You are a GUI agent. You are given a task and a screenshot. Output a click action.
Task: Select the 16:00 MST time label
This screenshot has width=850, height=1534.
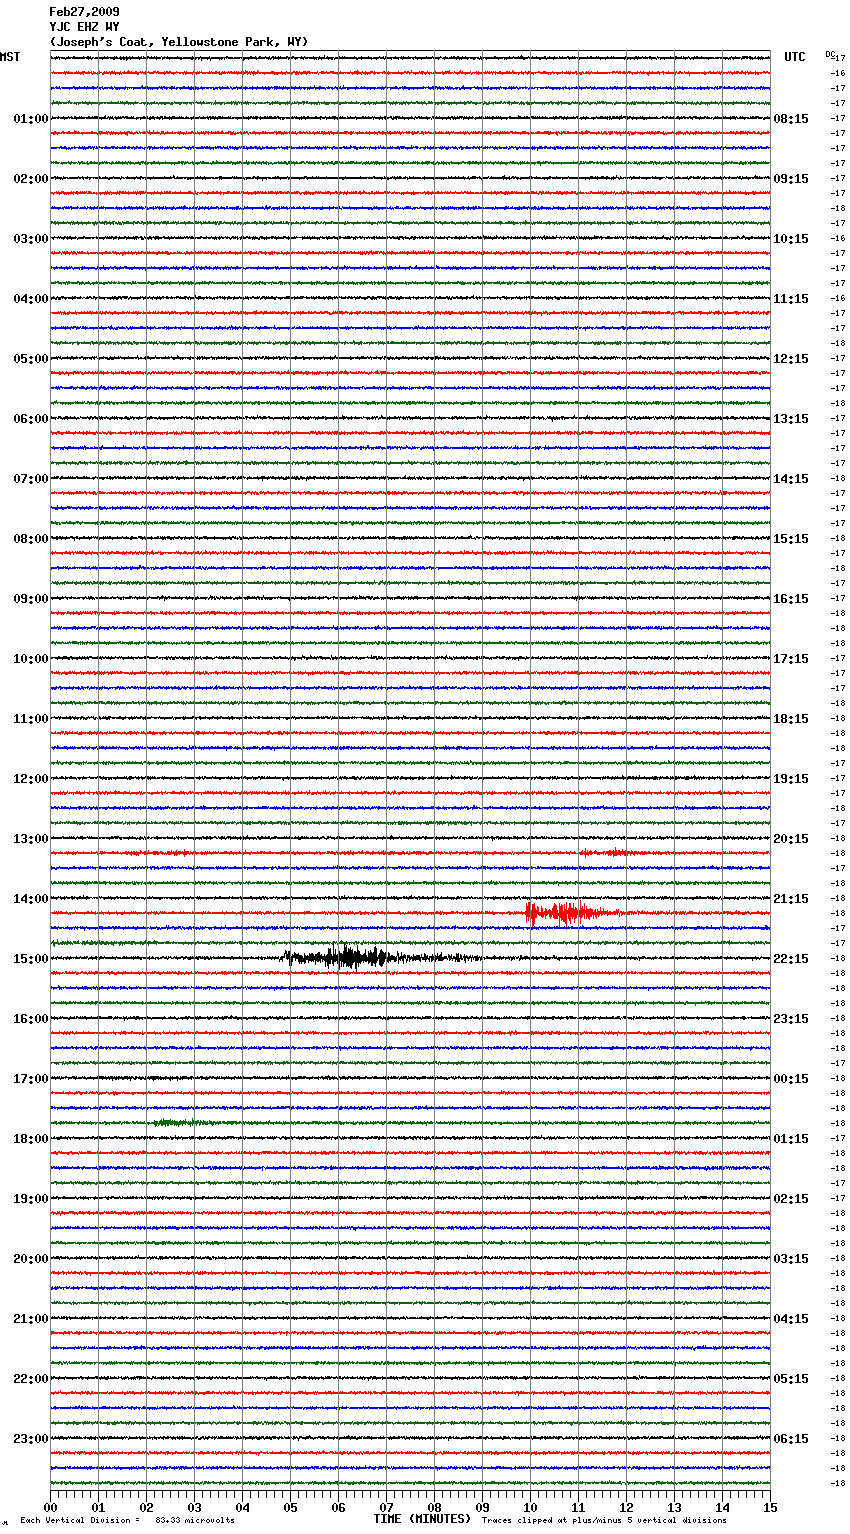pyautogui.click(x=31, y=1019)
